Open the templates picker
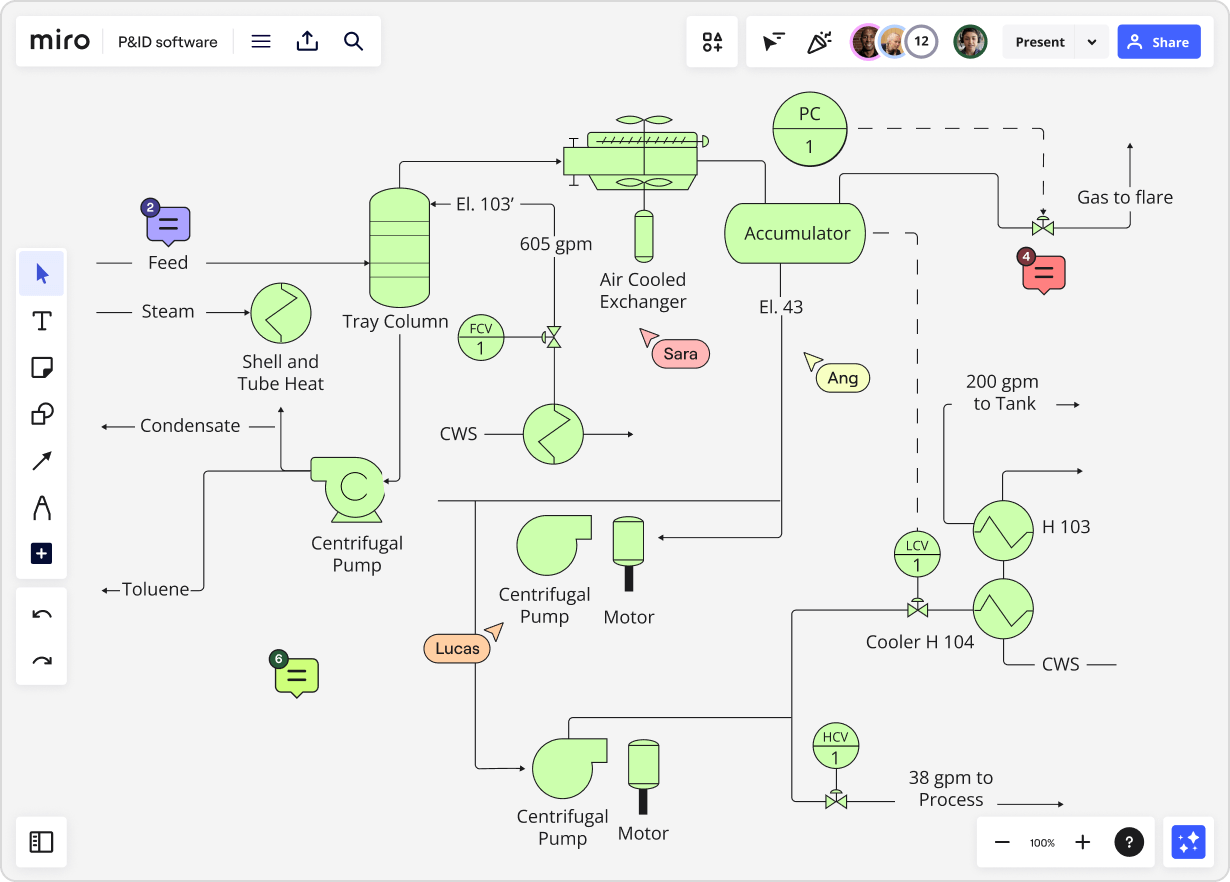The image size is (1230, 882). (x=712, y=41)
